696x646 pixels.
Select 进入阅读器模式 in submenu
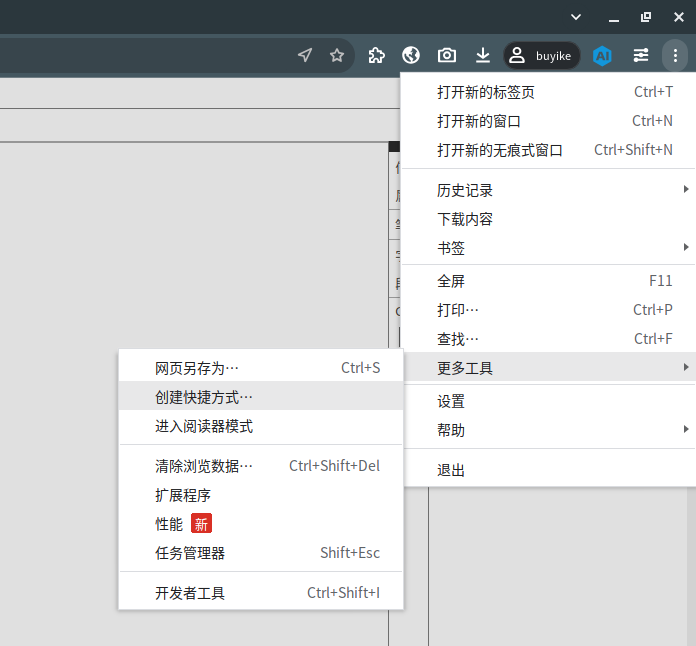click(x=261, y=426)
